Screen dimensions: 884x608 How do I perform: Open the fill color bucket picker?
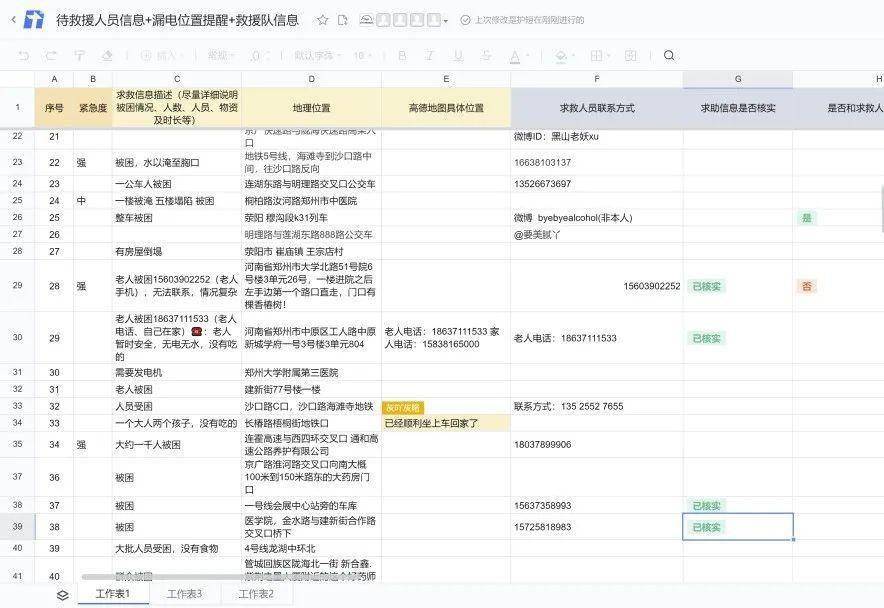pos(561,56)
